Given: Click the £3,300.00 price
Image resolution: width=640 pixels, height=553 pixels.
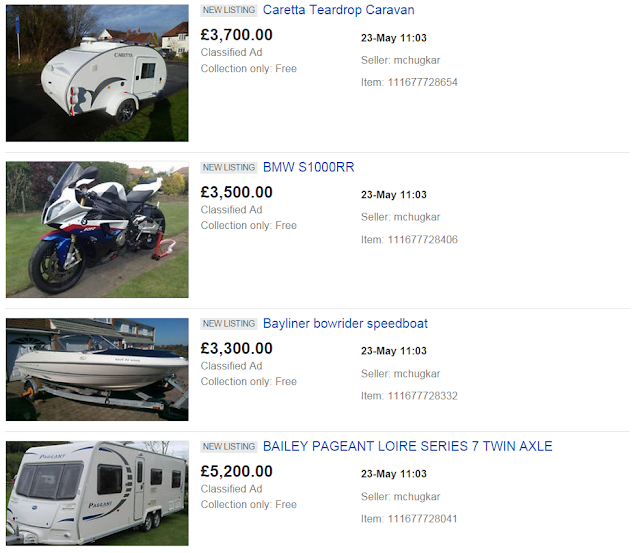Looking at the screenshot, I should click(x=236, y=349).
